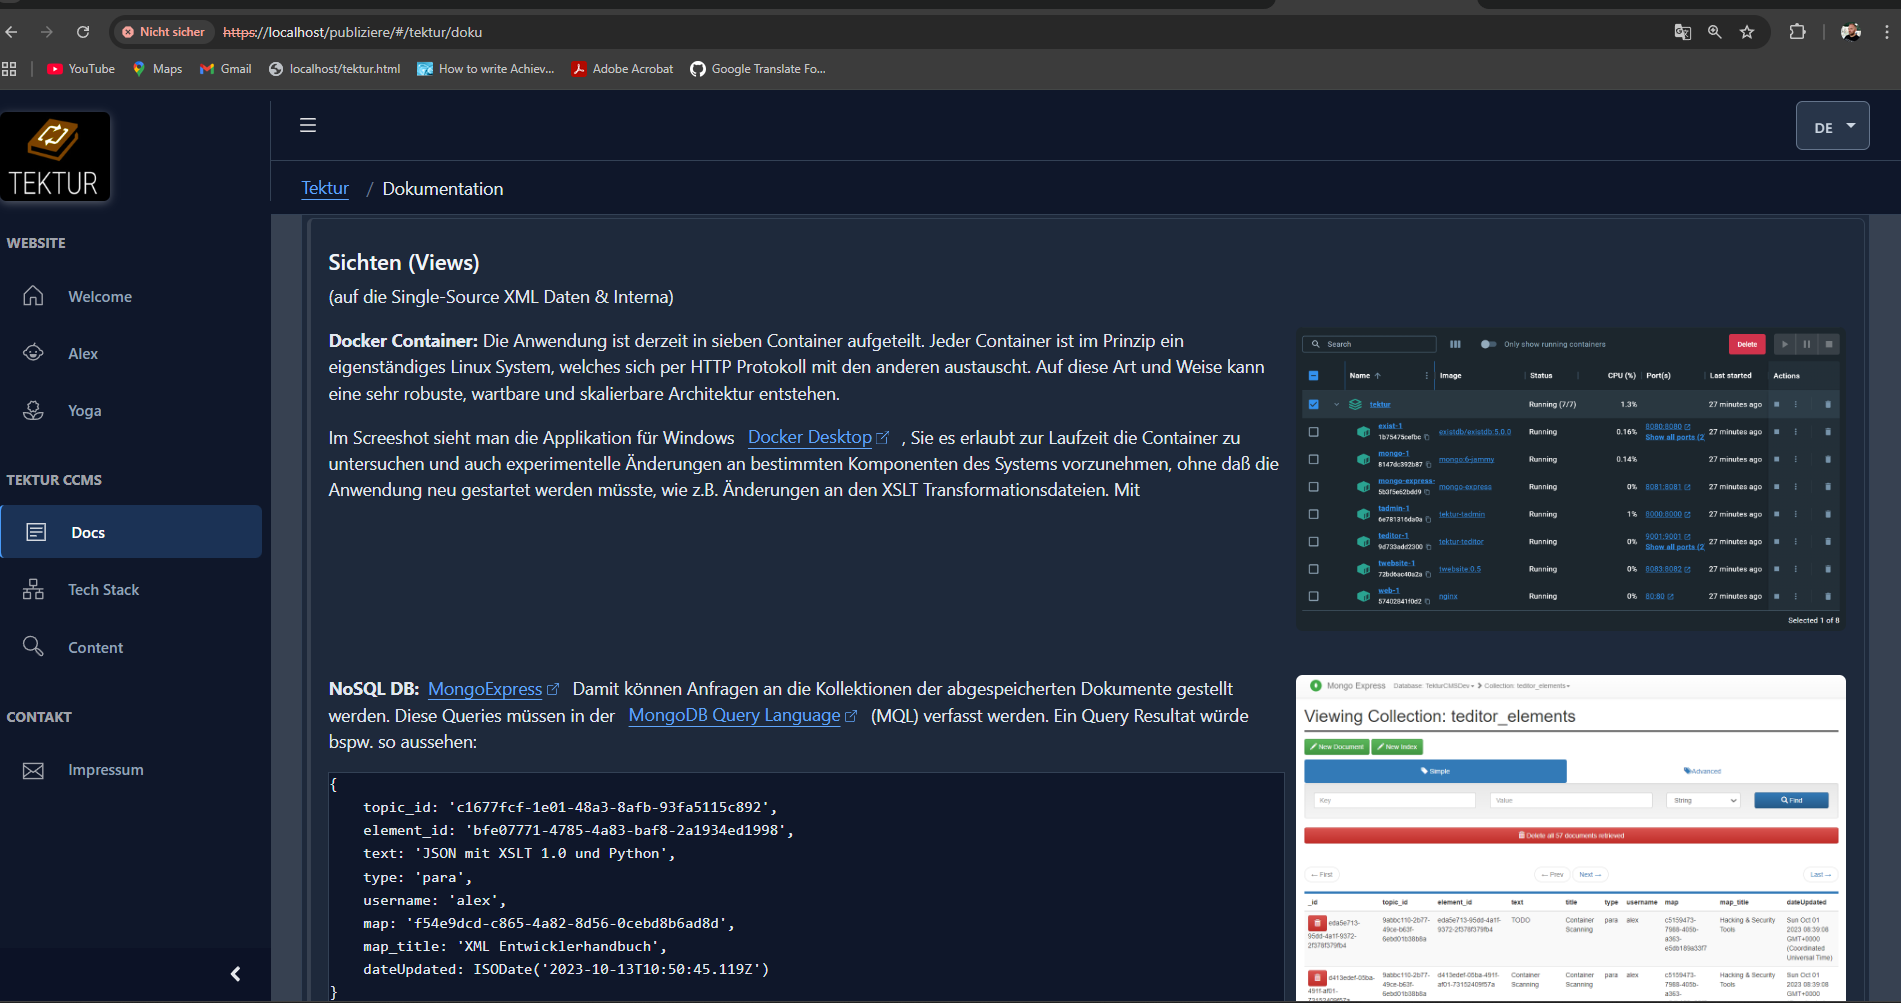Bookmark this page using the star icon
Screen dimensions: 1901x1003
click(1748, 32)
